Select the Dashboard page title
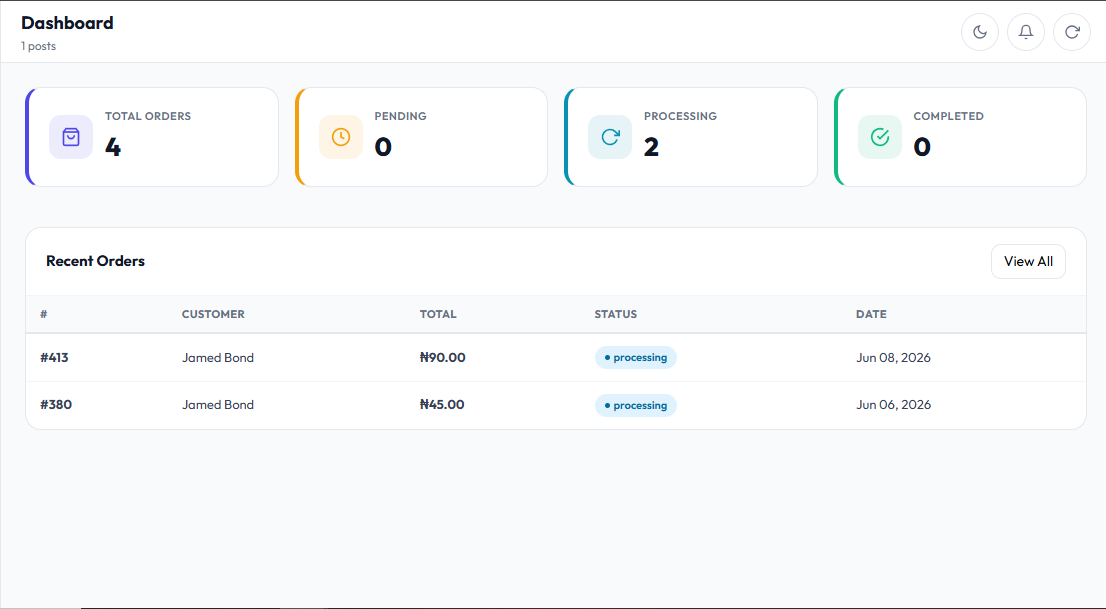1106x609 pixels. tap(67, 23)
